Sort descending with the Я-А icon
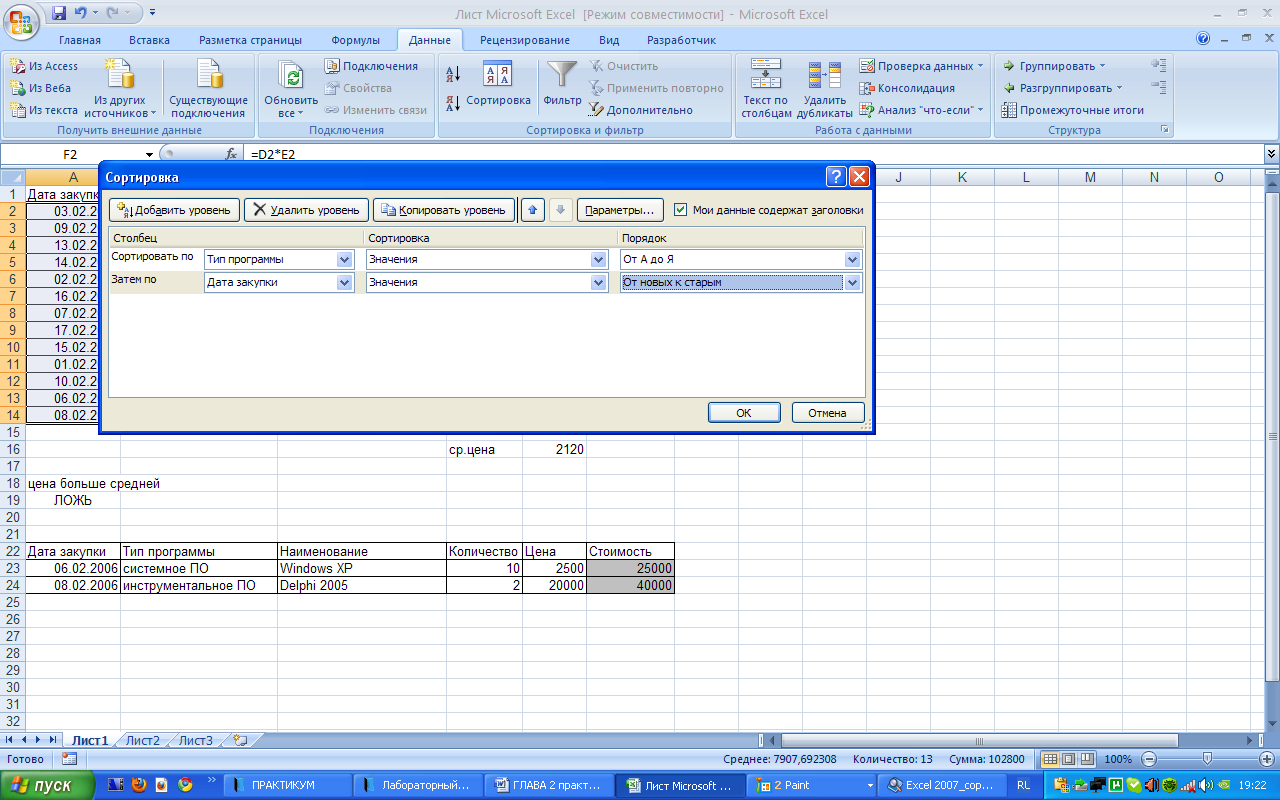Image resolution: width=1280 pixels, height=800 pixels. pos(452,102)
